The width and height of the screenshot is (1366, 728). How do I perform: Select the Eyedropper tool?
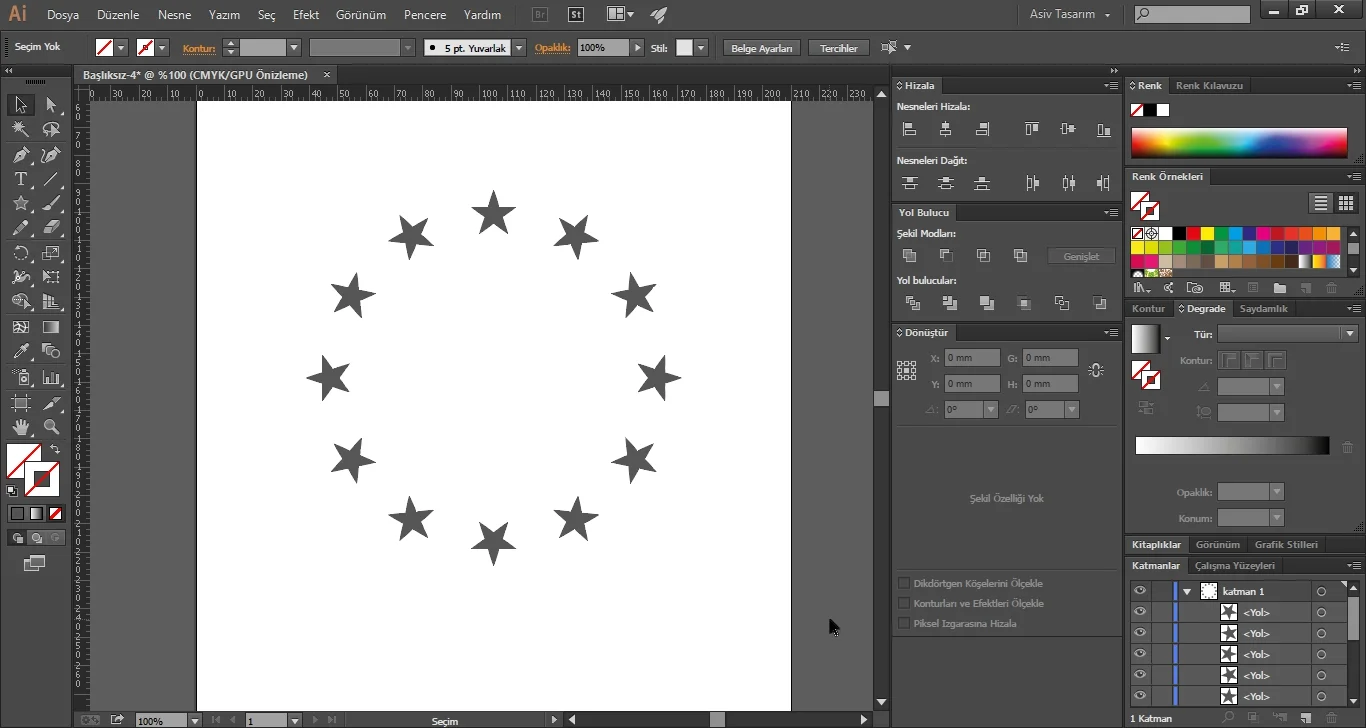(20, 351)
